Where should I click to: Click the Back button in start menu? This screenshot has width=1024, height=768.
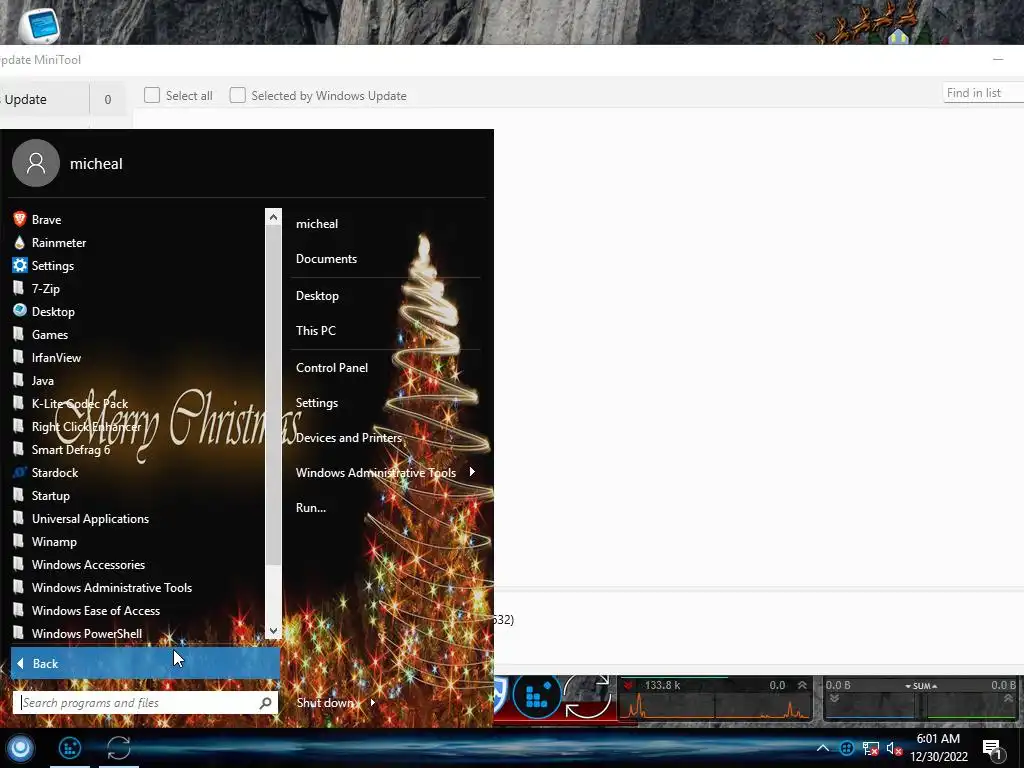pyautogui.click(x=145, y=664)
